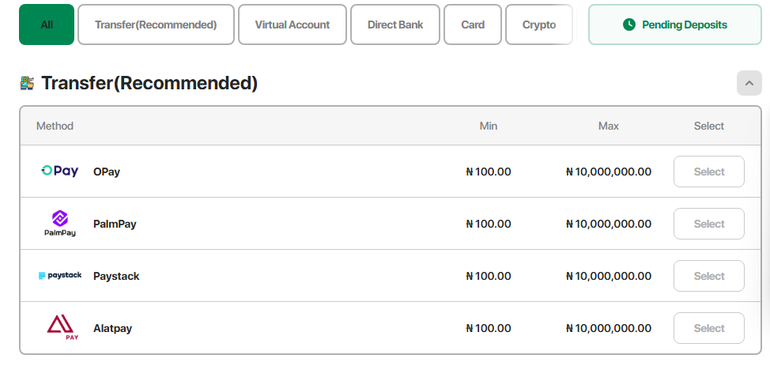Screen dimensions: 770x366
Task: Click the Method column header
Action: tap(55, 126)
